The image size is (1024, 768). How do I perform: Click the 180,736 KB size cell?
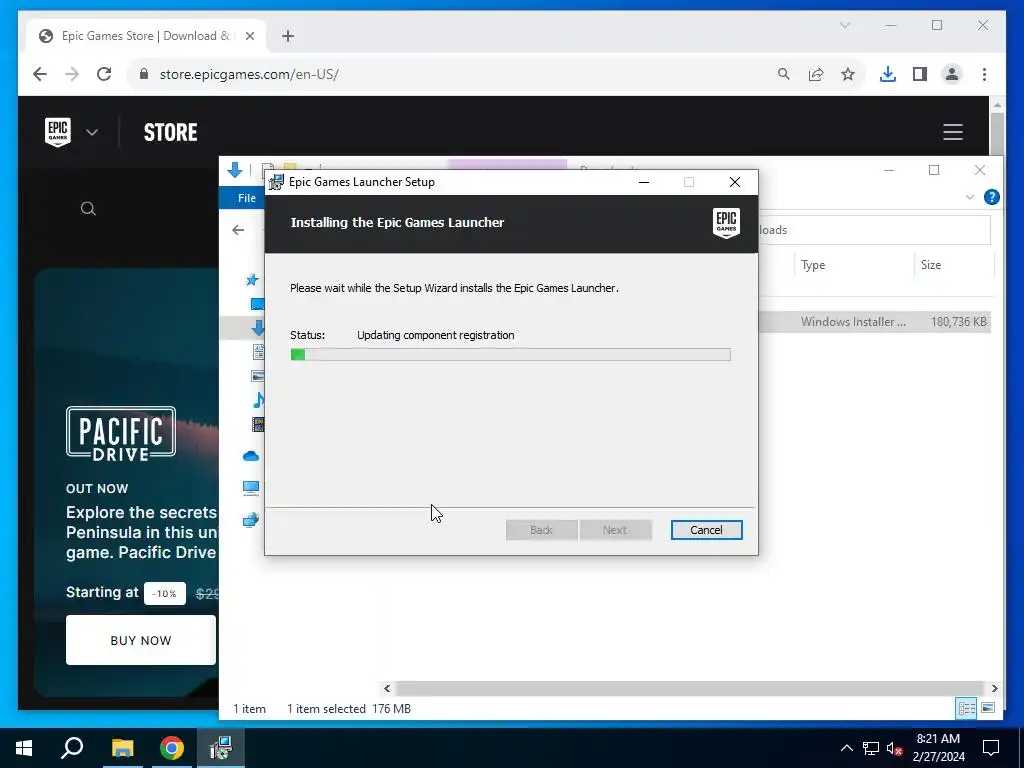958,321
